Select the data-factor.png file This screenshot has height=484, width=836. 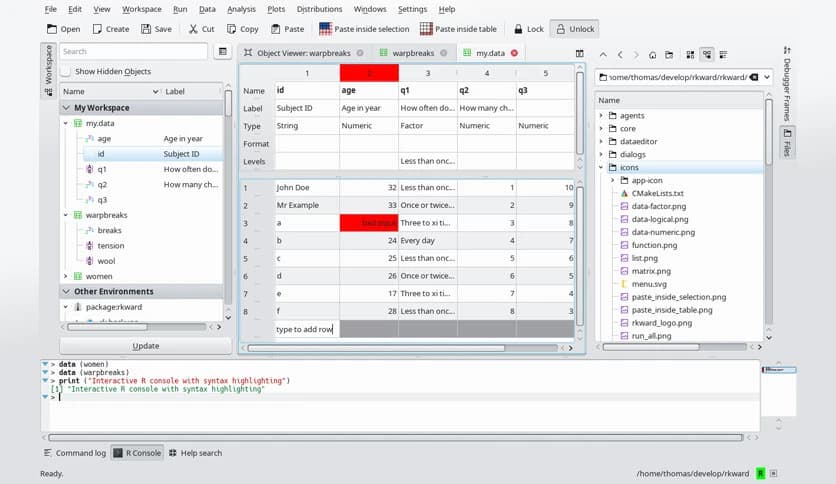point(658,206)
